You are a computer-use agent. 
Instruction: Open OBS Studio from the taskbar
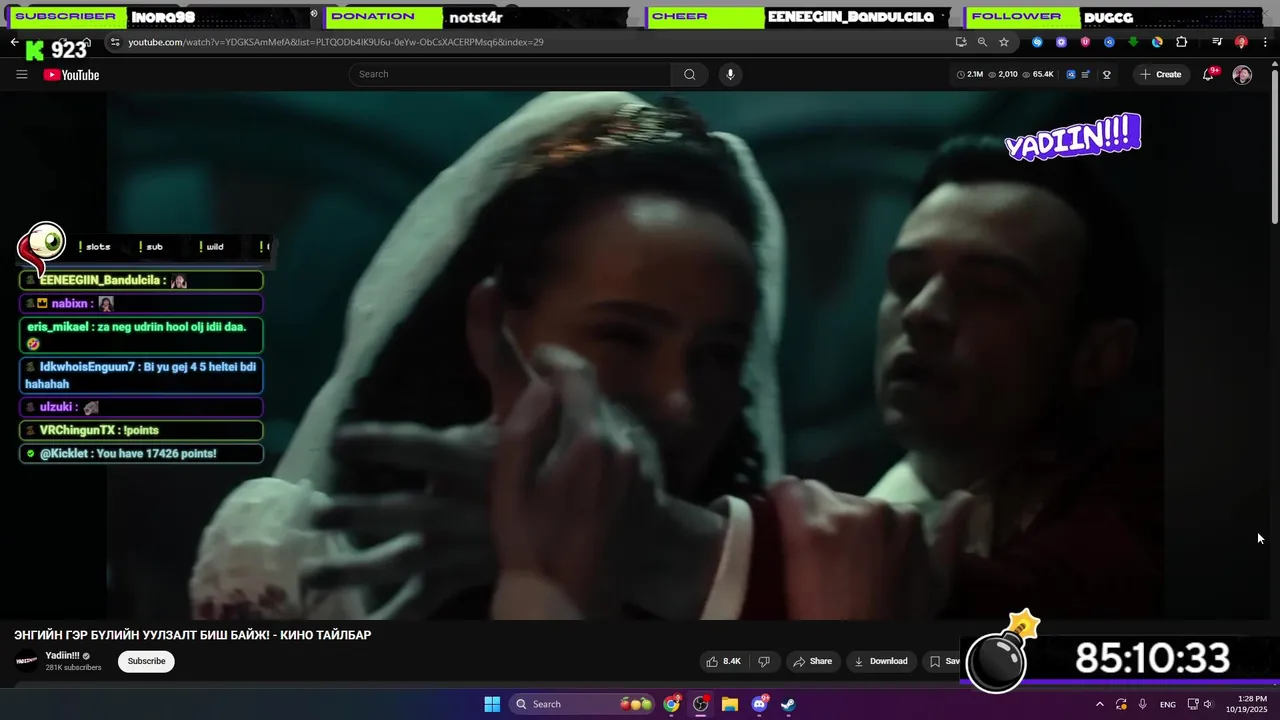tap(701, 704)
